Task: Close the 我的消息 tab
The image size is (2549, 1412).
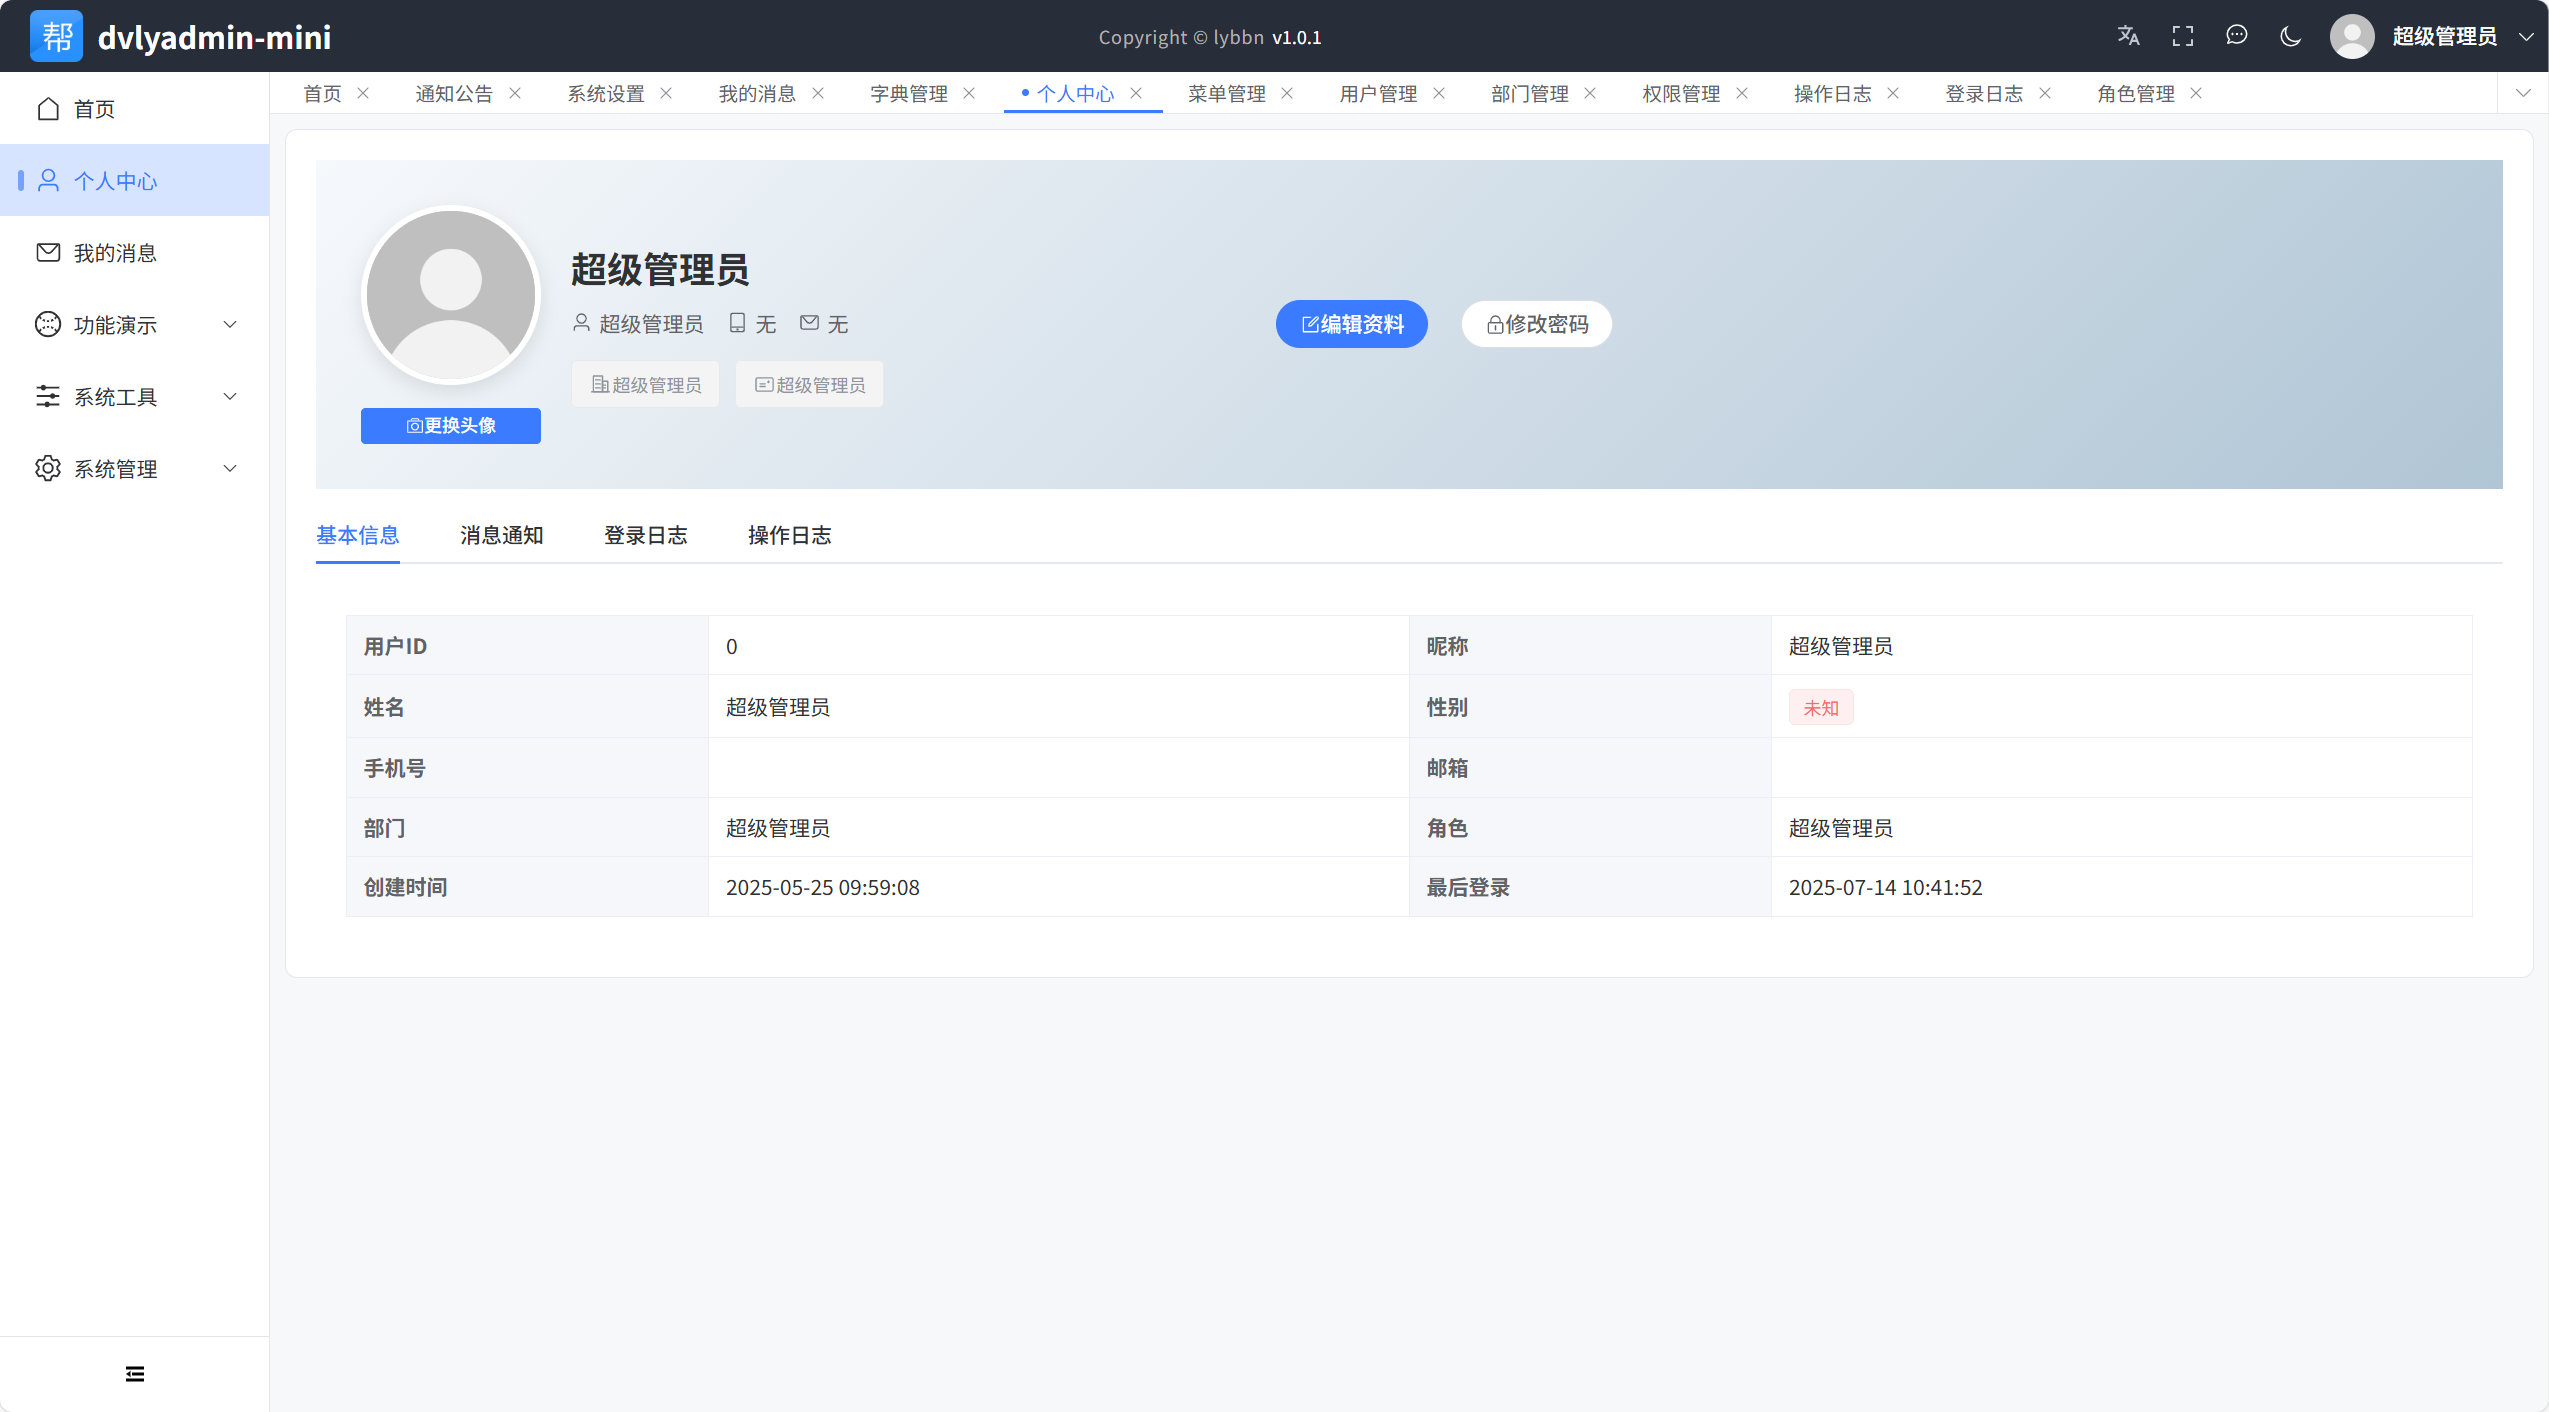Action: point(818,93)
